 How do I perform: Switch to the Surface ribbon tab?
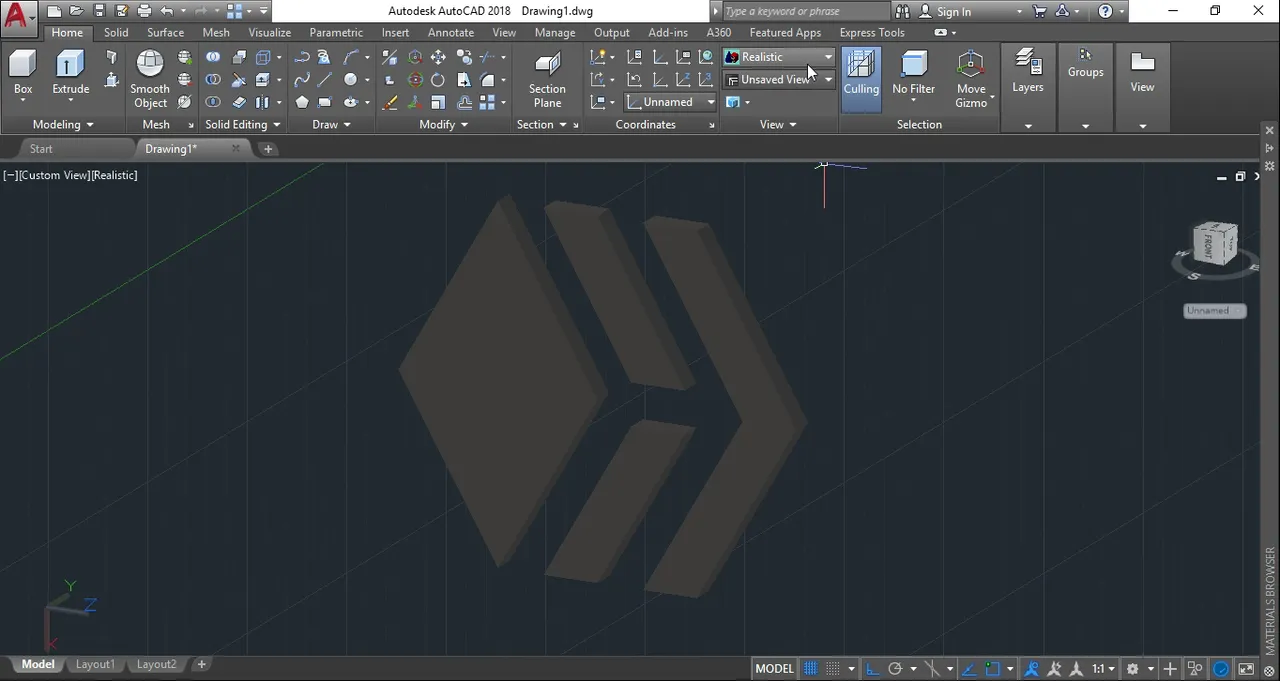click(x=165, y=32)
